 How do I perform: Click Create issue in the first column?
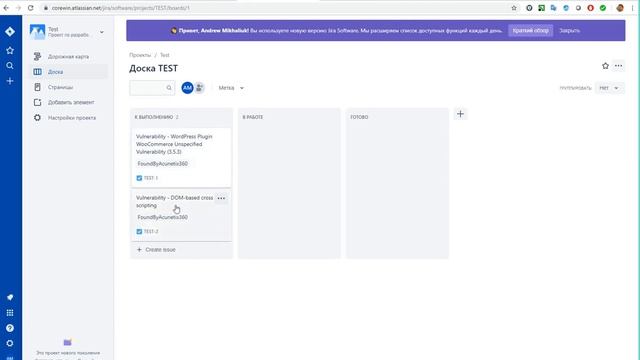click(181, 249)
